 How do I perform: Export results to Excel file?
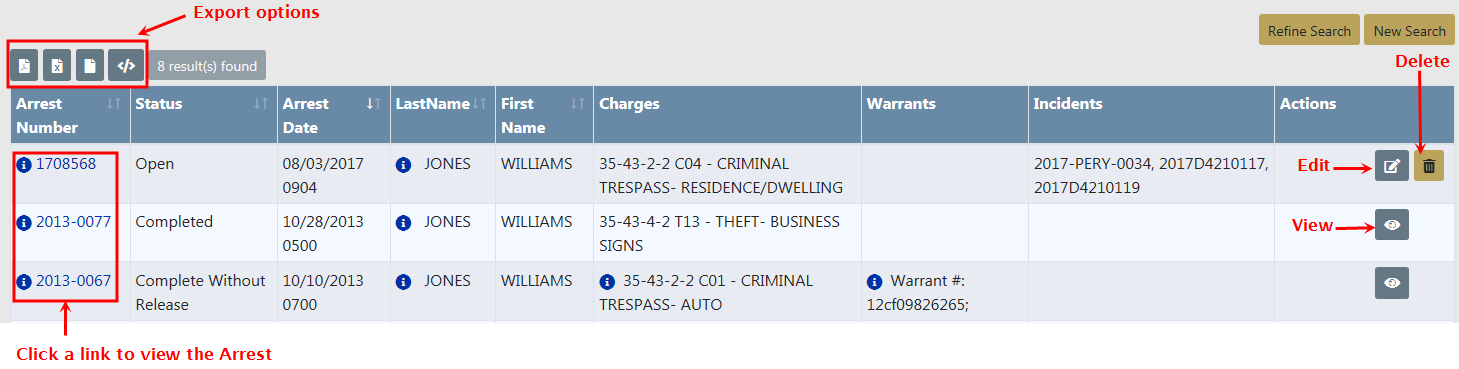pyautogui.click(x=57, y=66)
